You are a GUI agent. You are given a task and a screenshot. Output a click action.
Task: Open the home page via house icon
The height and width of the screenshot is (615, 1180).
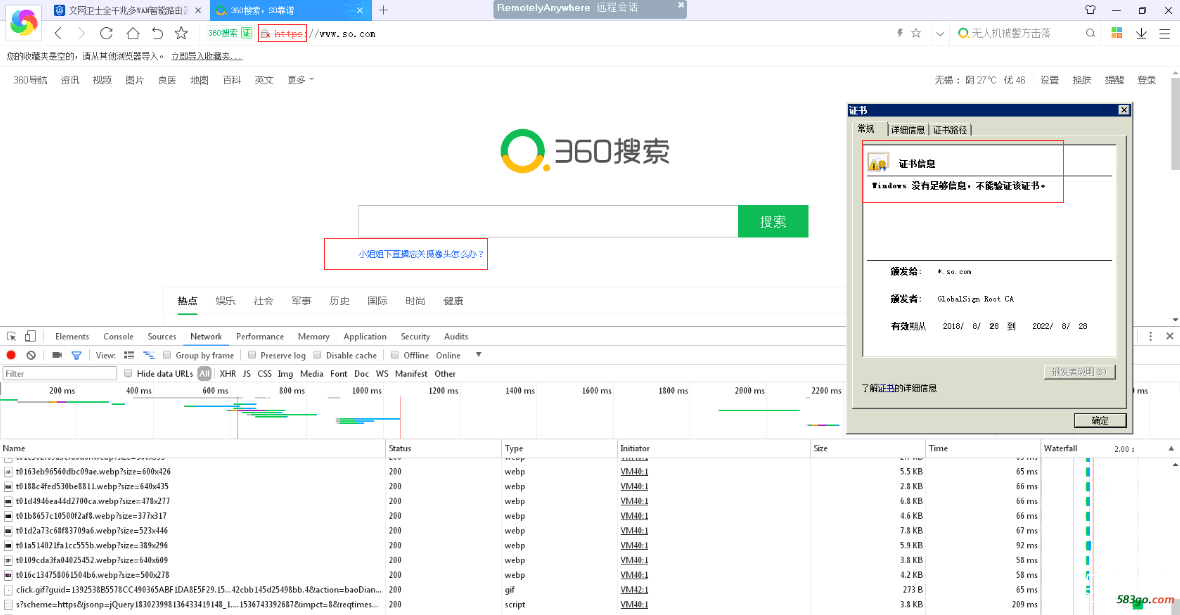[x=132, y=33]
